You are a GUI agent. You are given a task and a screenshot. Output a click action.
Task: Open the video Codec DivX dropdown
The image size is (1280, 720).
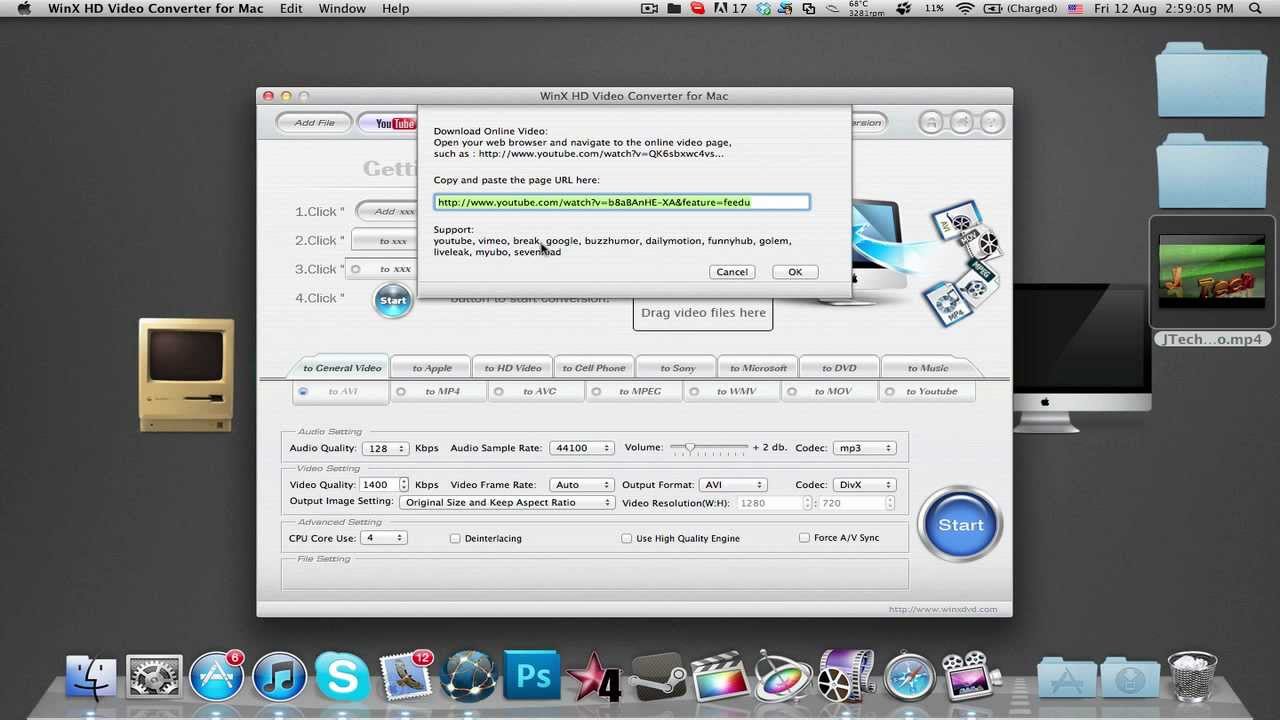865,485
